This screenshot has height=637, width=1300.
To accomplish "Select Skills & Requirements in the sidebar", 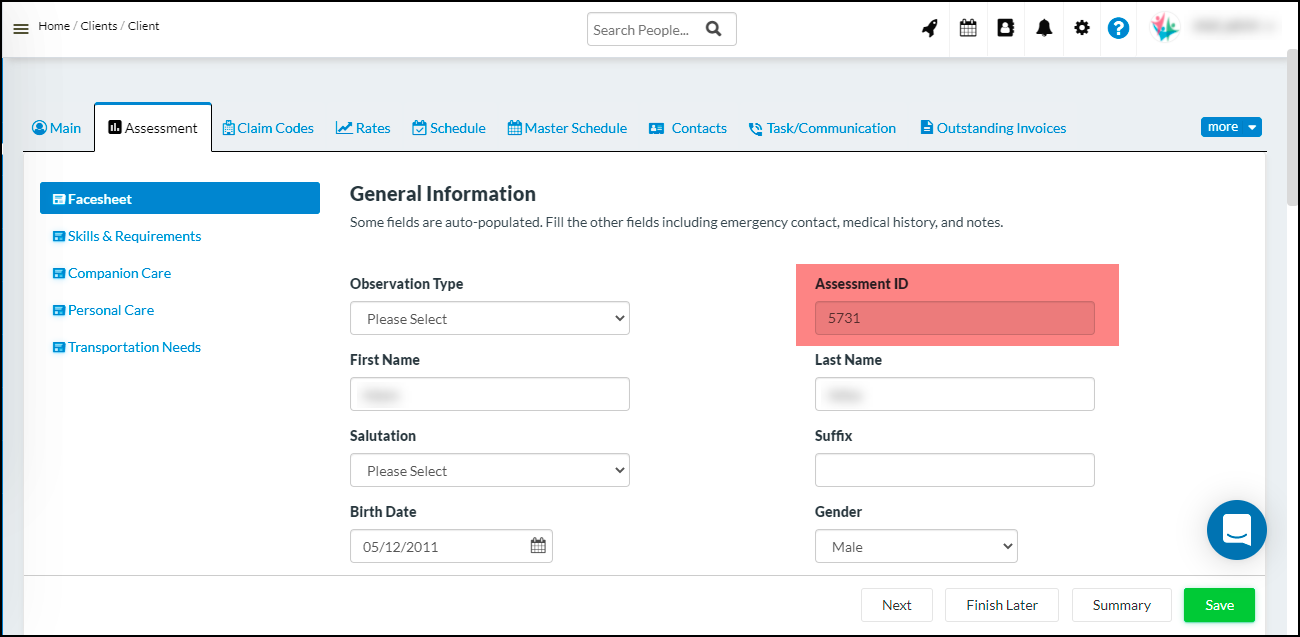I will pos(134,236).
